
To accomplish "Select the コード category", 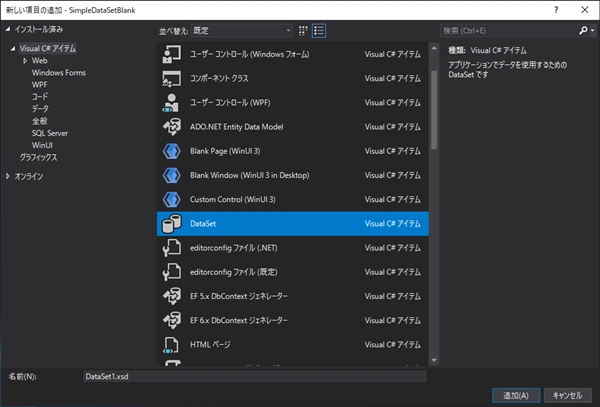I will point(40,97).
